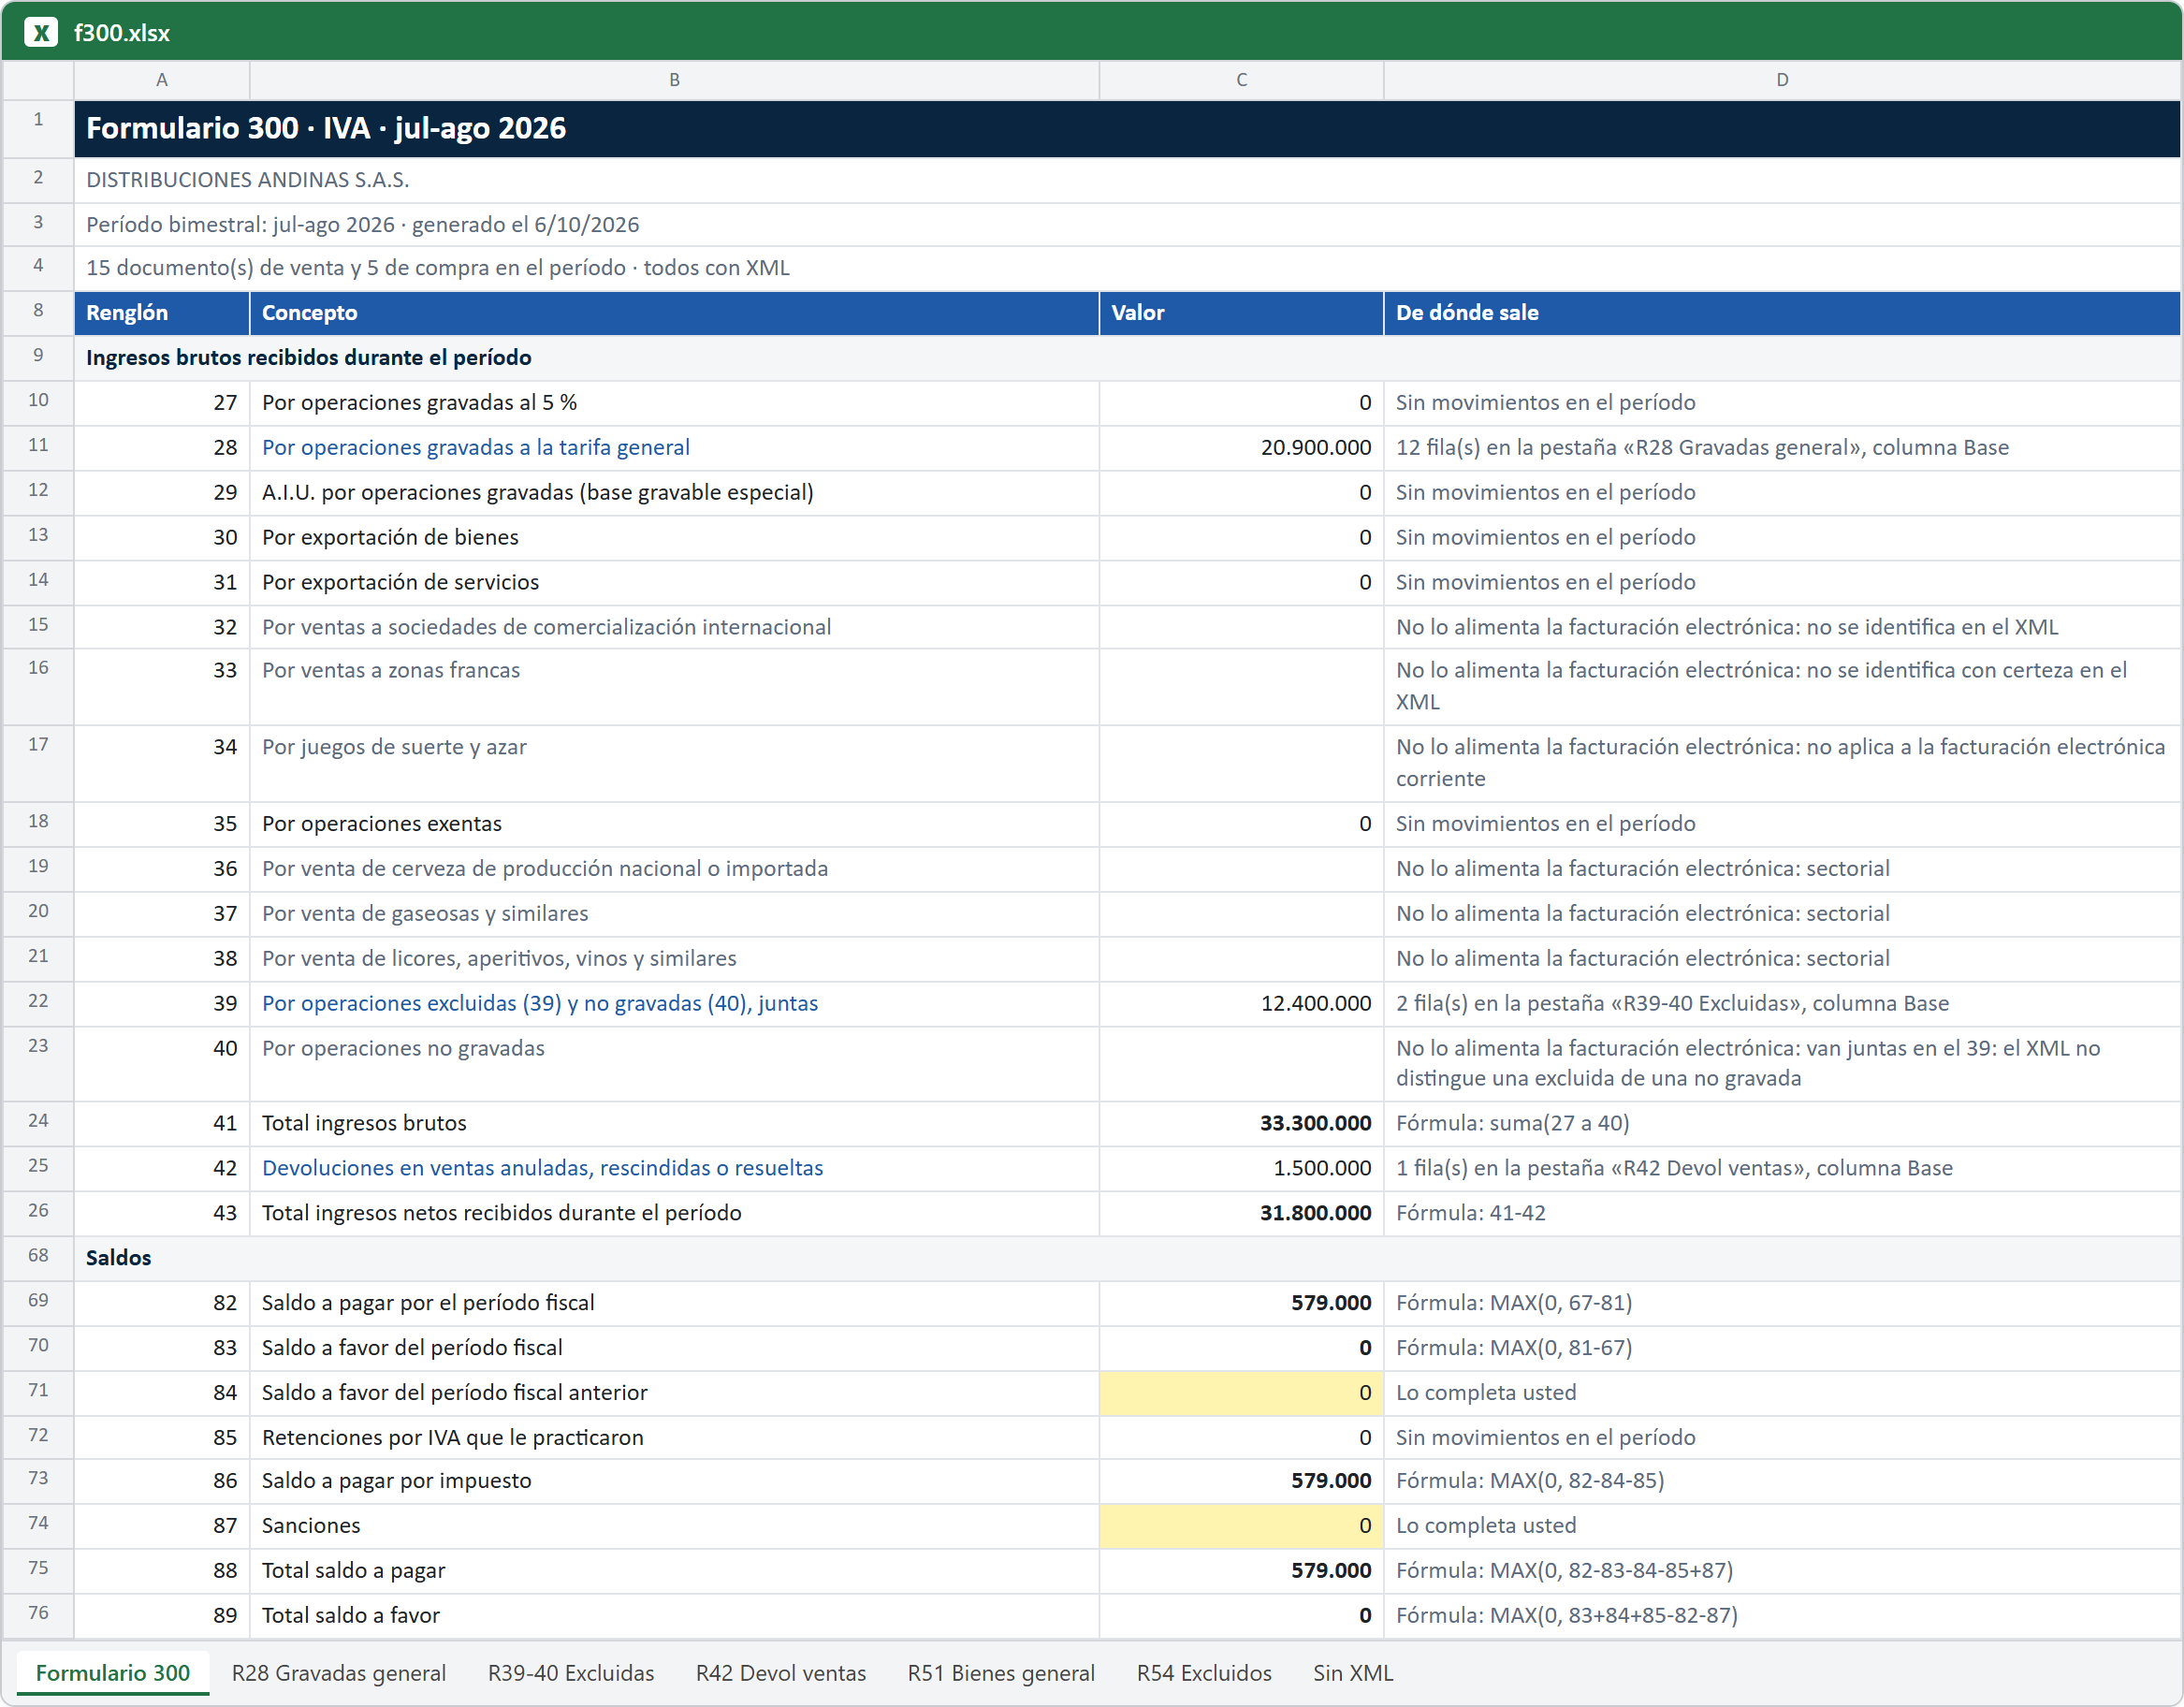Click 'Por juegos de suerte y azar' cell
The width and height of the screenshot is (2184, 1707).
[674, 763]
